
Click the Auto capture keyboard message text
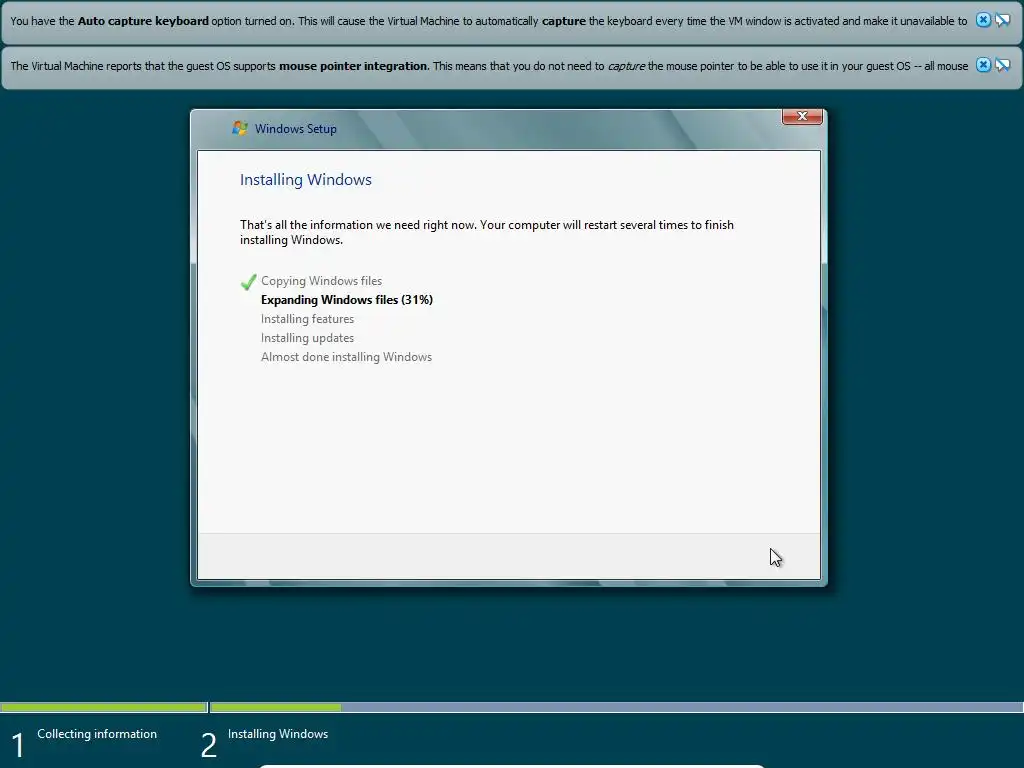488,21
